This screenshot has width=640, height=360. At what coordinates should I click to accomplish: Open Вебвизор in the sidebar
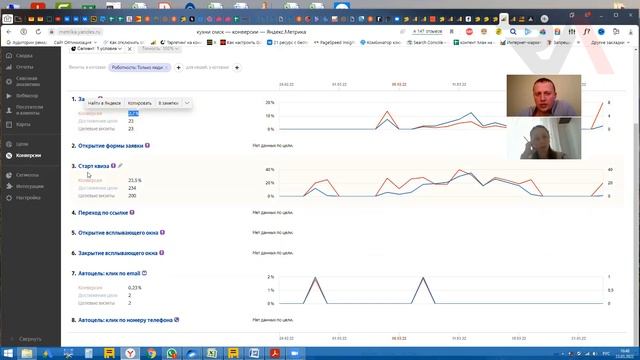(27, 96)
